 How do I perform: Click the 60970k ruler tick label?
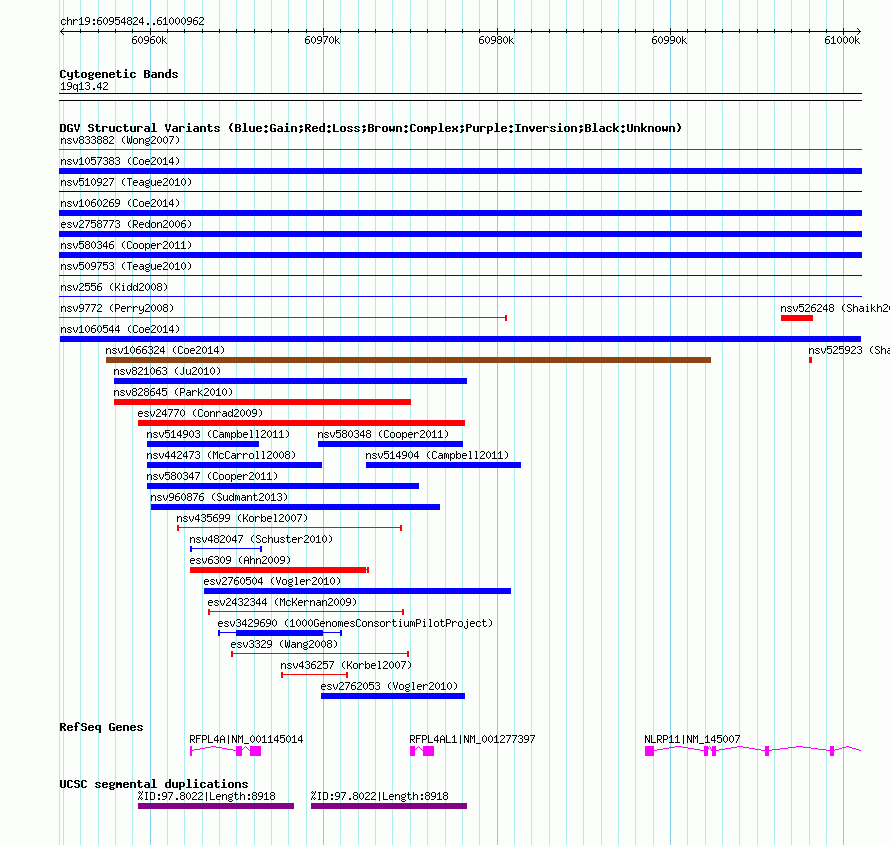(322, 40)
